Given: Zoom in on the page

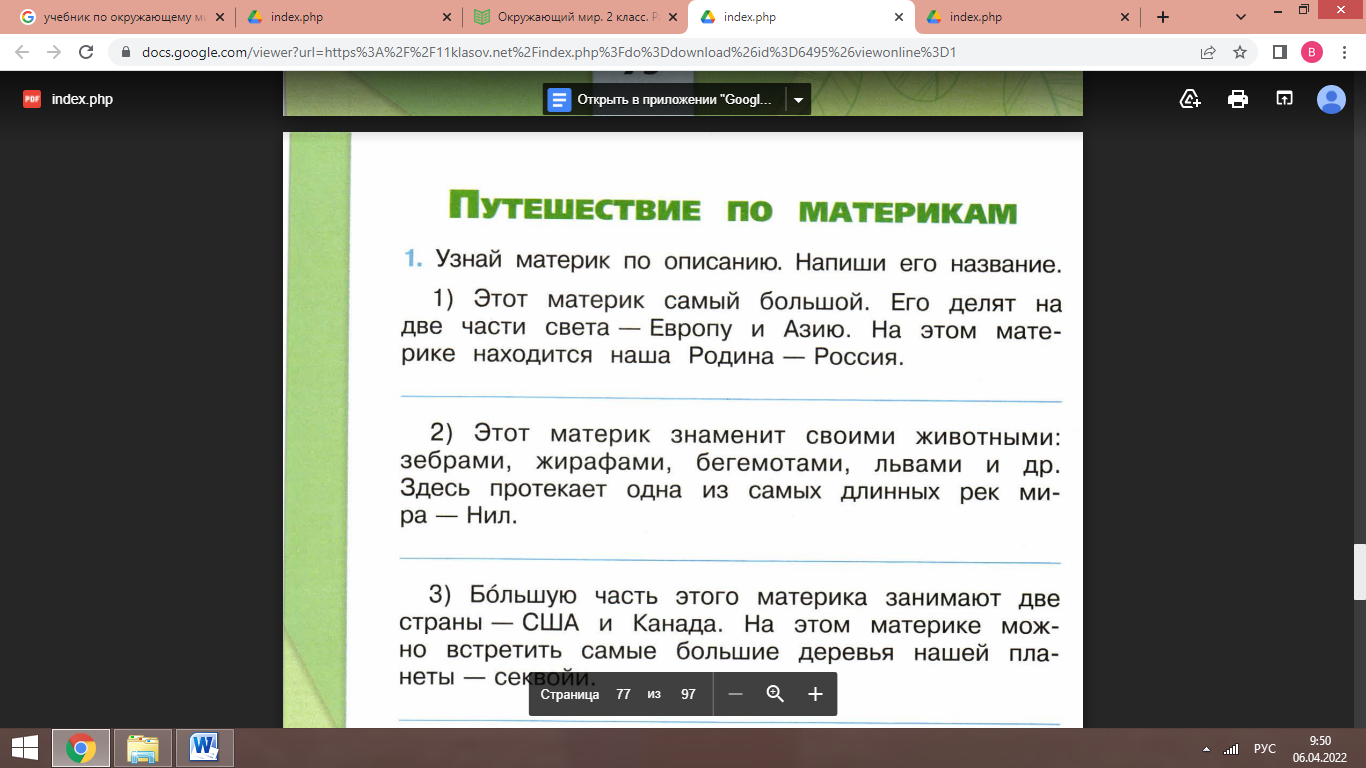Looking at the screenshot, I should click(x=815, y=694).
